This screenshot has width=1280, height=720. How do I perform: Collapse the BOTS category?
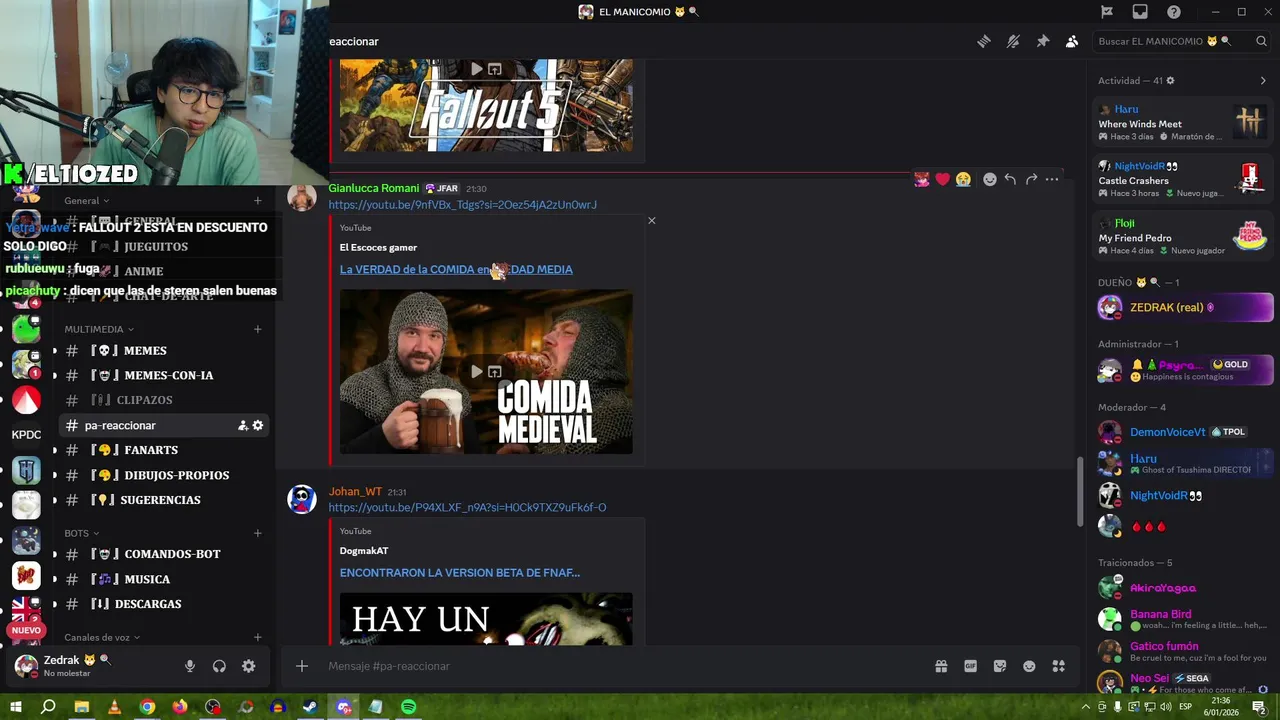[82, 533]
